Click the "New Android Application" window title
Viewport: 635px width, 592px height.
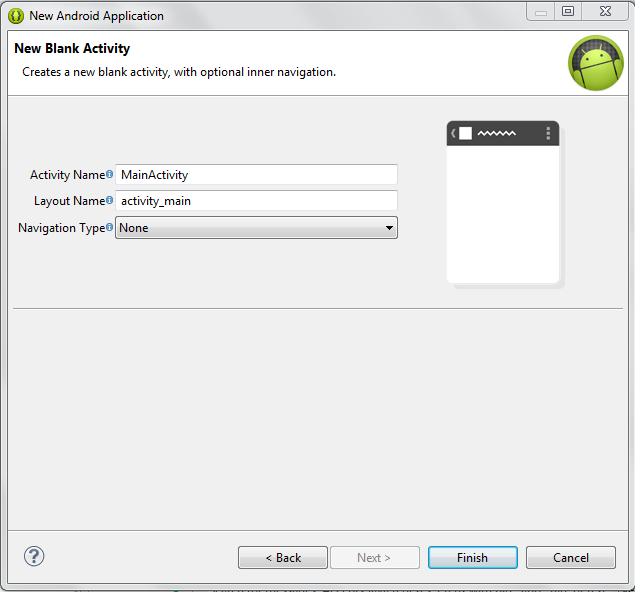point(96,16)
